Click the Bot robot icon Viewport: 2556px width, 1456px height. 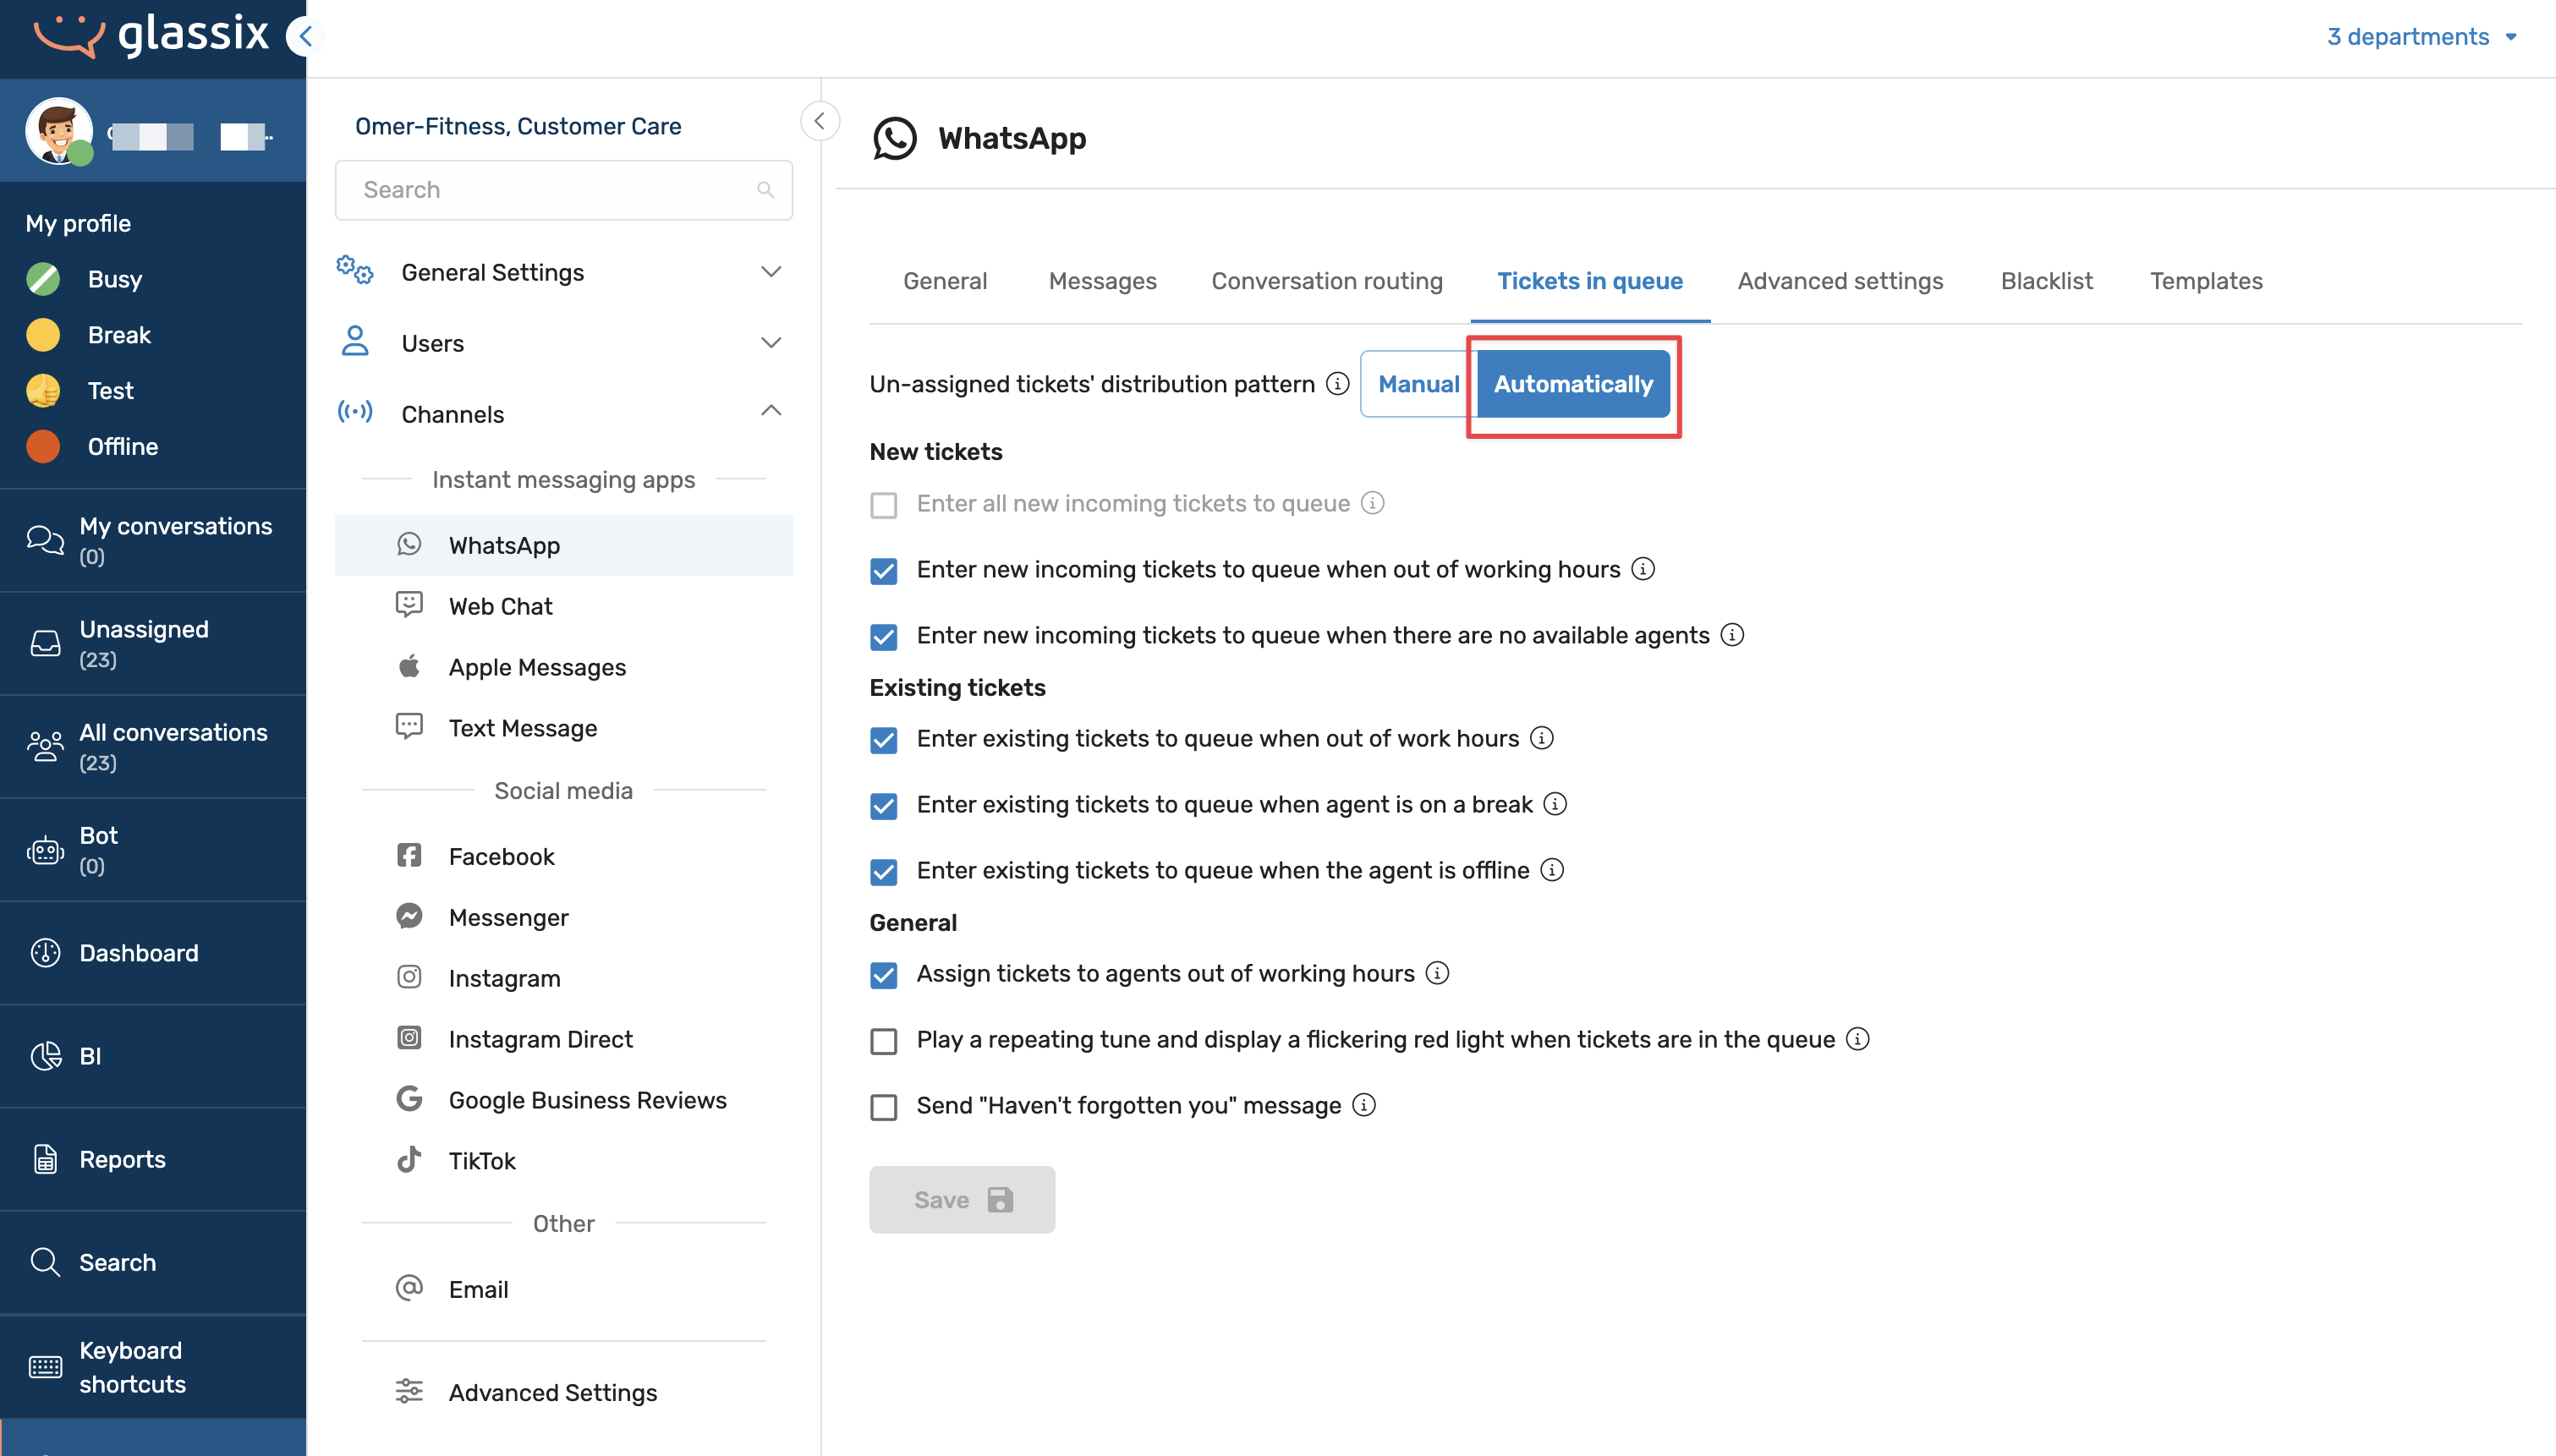(45, 850)
